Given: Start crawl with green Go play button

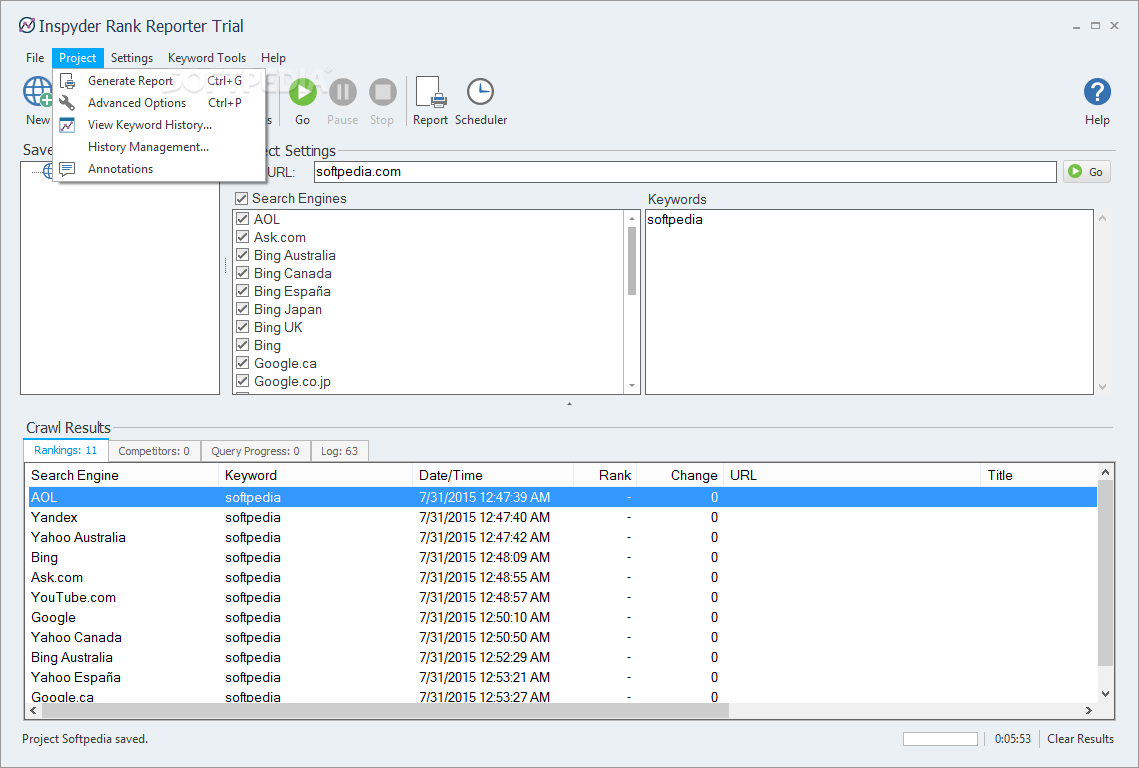Looking at the screenshot, I should pyautogui.click(x=302, y=92).
